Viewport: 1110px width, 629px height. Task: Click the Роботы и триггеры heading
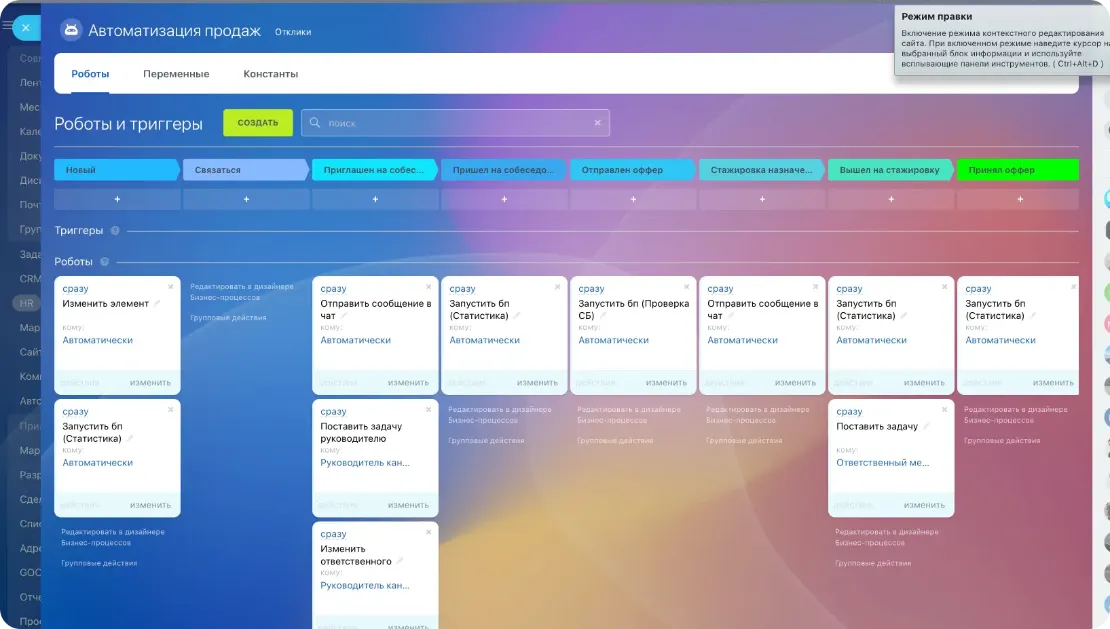click(x=128, y=124)
